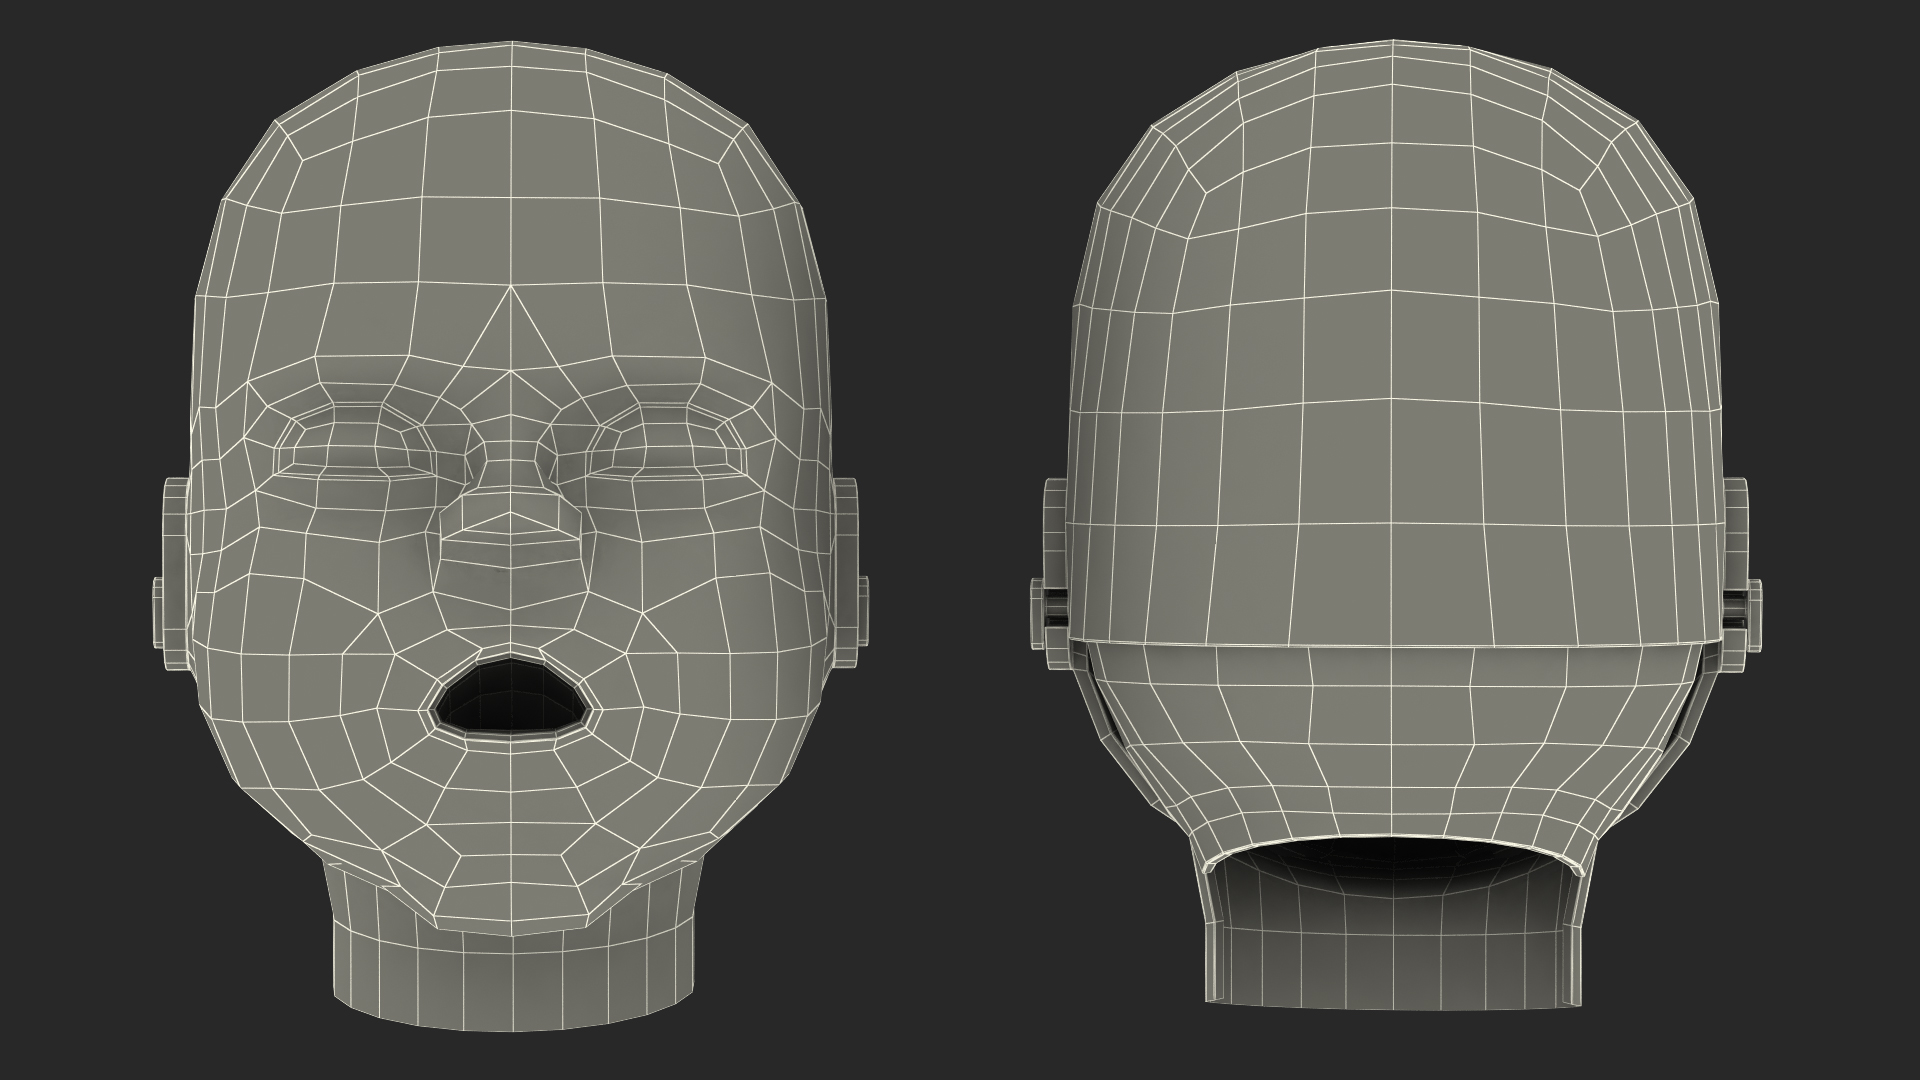
Task: Select the front-view head mouth opening
Action: point(511,699)
